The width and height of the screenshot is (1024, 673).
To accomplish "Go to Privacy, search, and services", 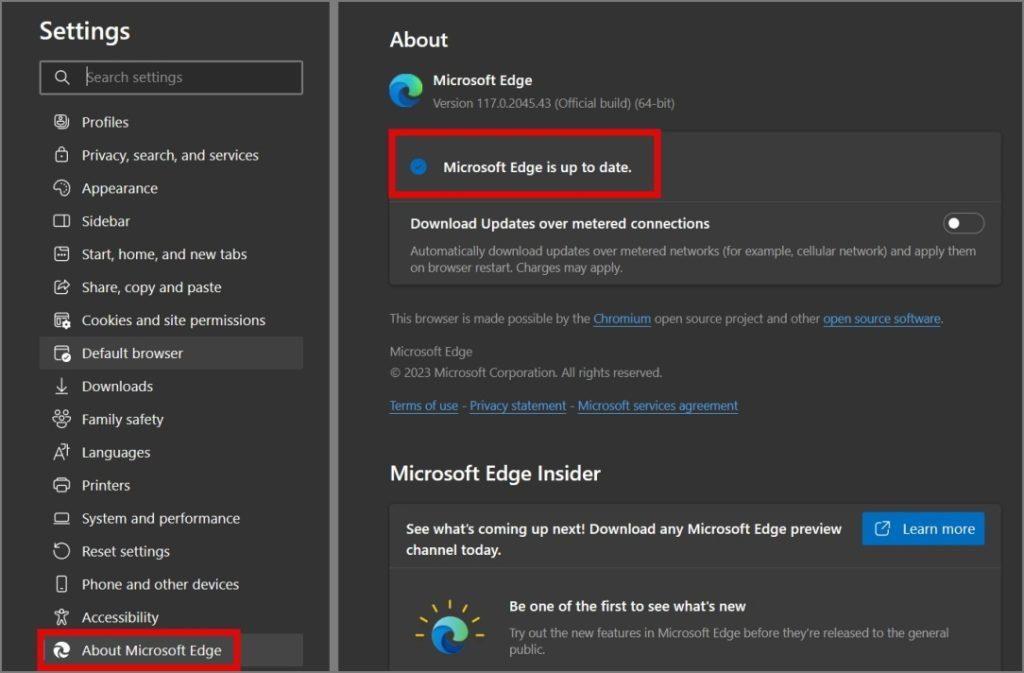I will tap(171, 155).
